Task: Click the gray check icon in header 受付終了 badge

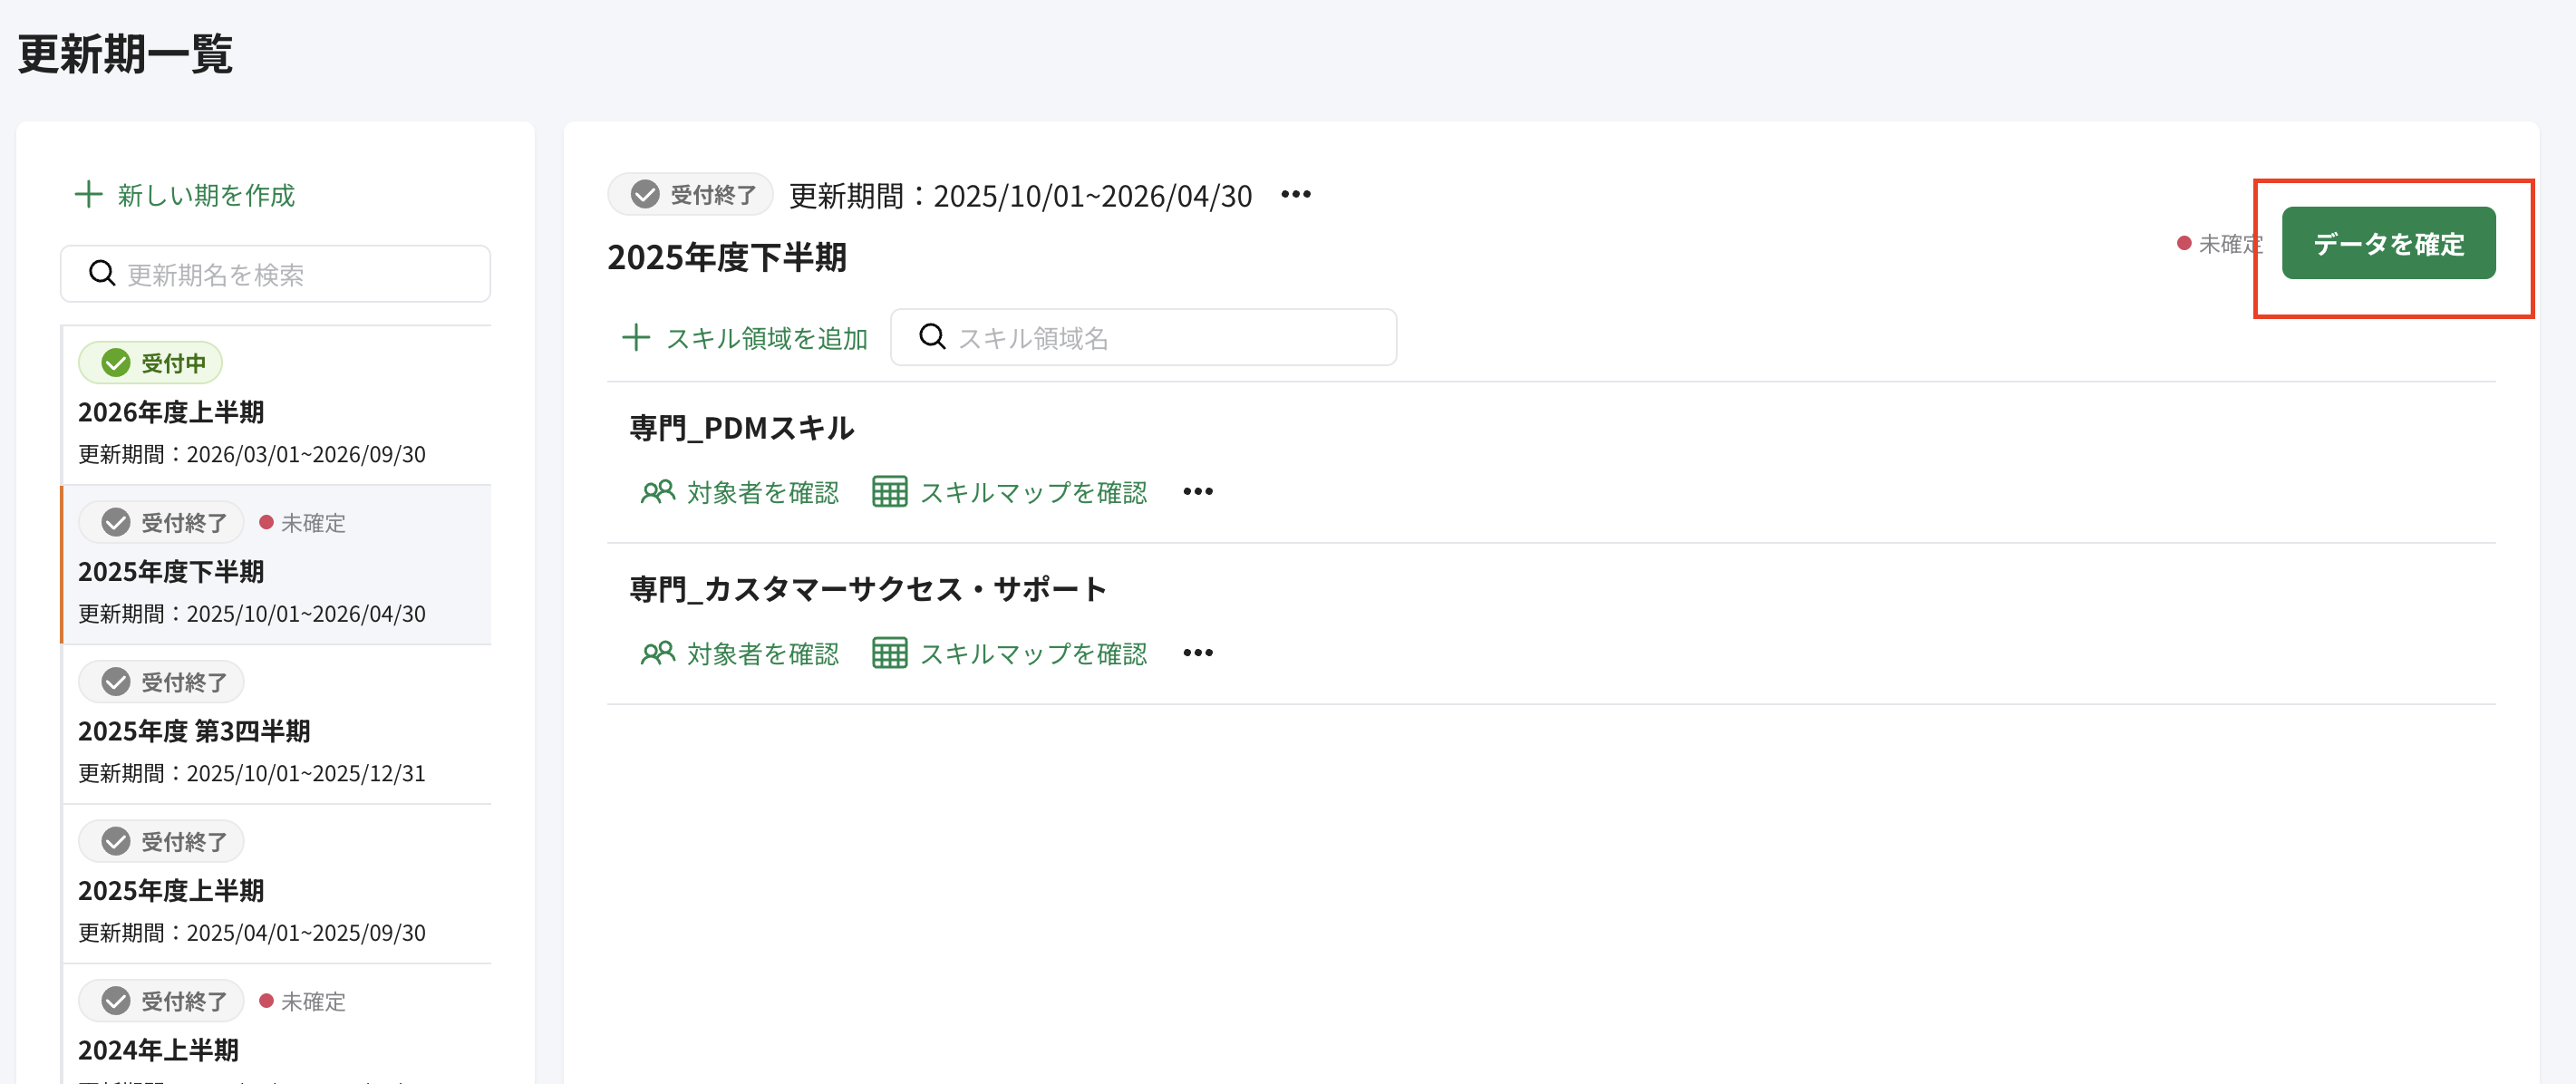Action: point(645,194)
